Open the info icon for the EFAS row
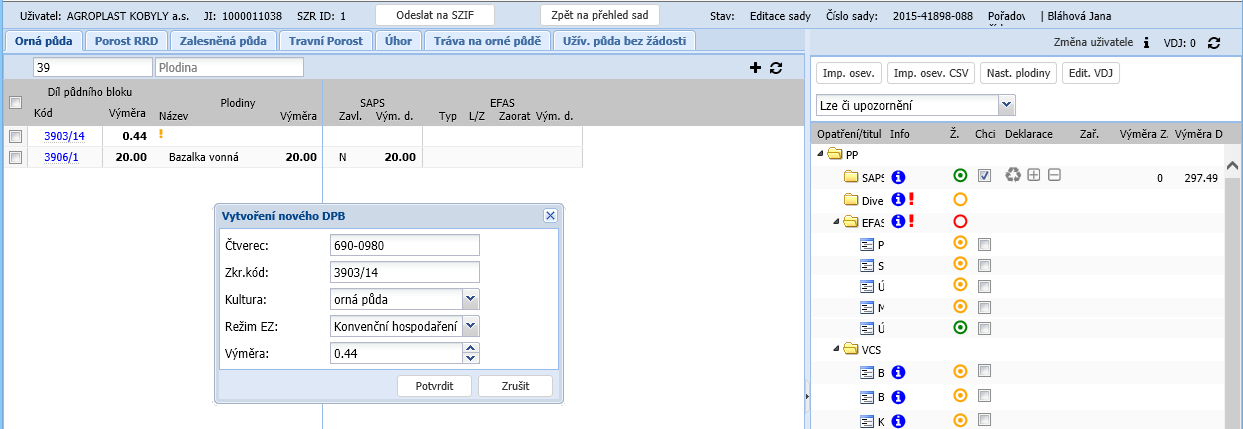 point(898,222)
